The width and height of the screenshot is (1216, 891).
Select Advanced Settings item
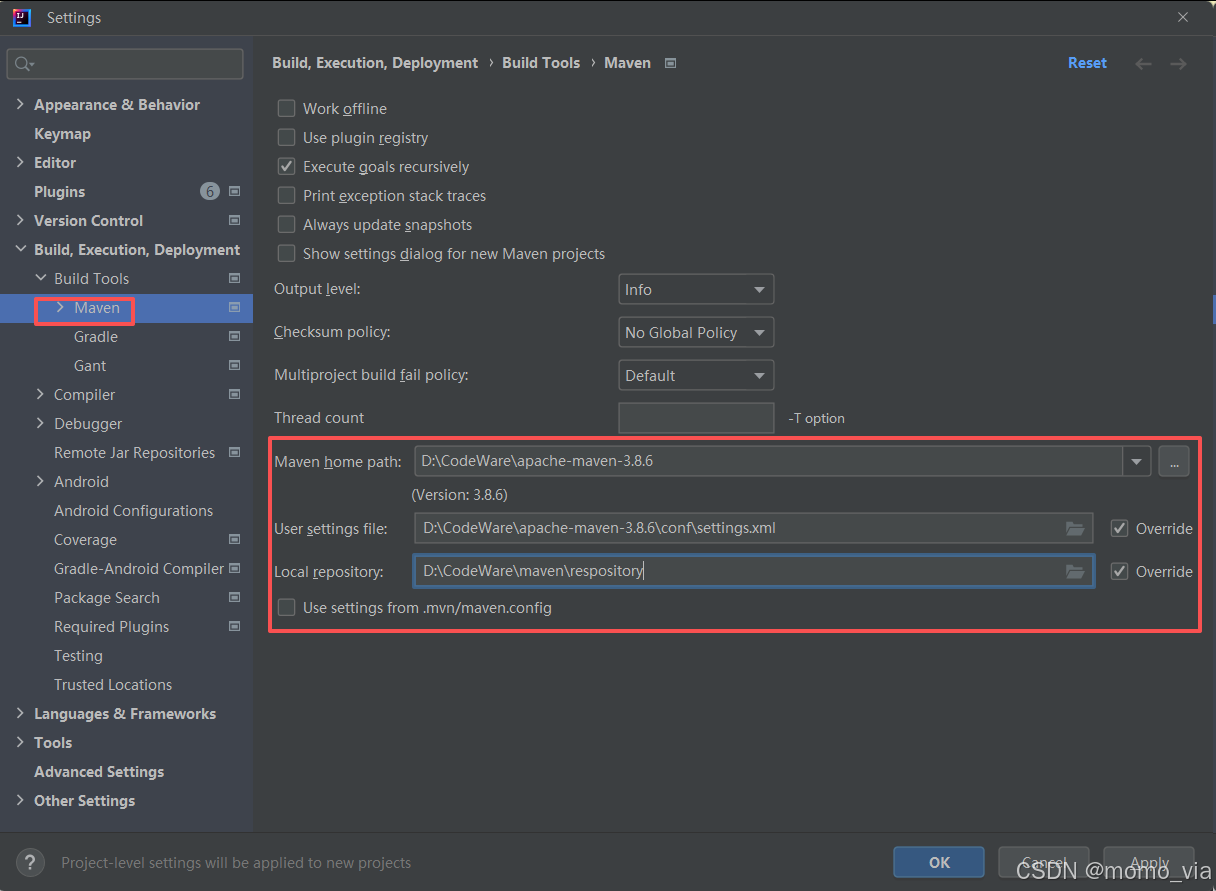tap(99, 771)
